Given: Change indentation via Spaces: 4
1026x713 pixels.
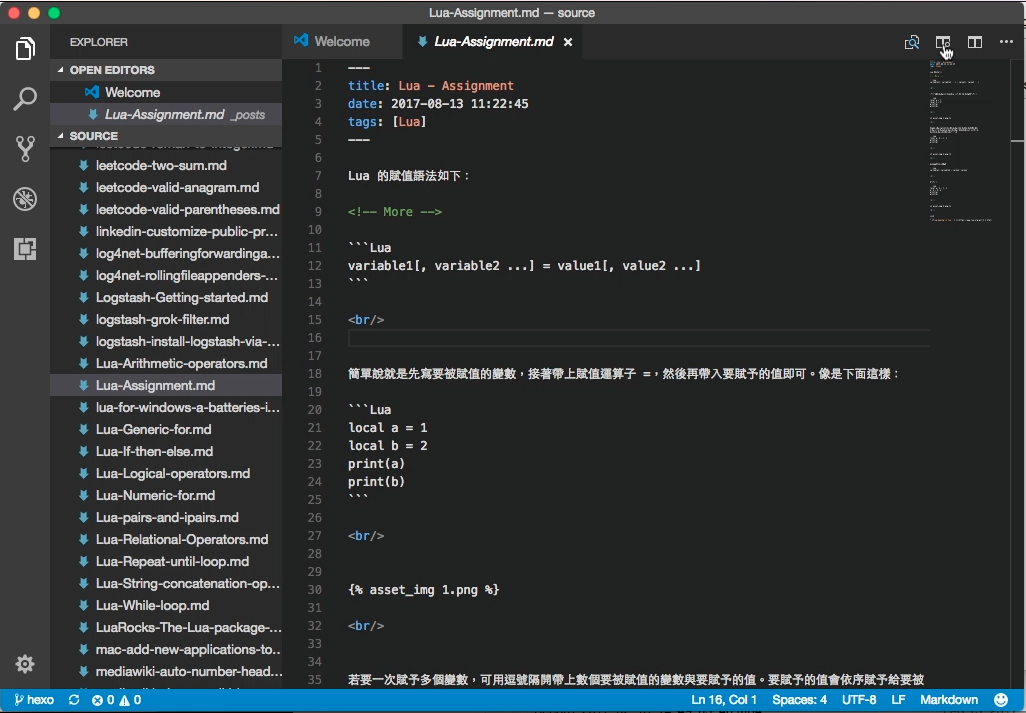Looking at the screenshot, I should 799,700.
